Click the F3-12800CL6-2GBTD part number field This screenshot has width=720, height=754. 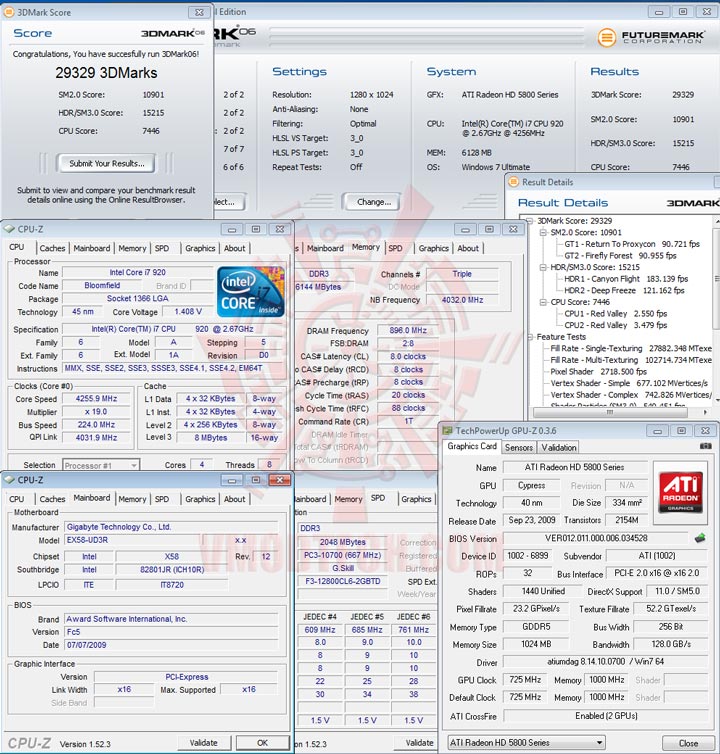342,581
